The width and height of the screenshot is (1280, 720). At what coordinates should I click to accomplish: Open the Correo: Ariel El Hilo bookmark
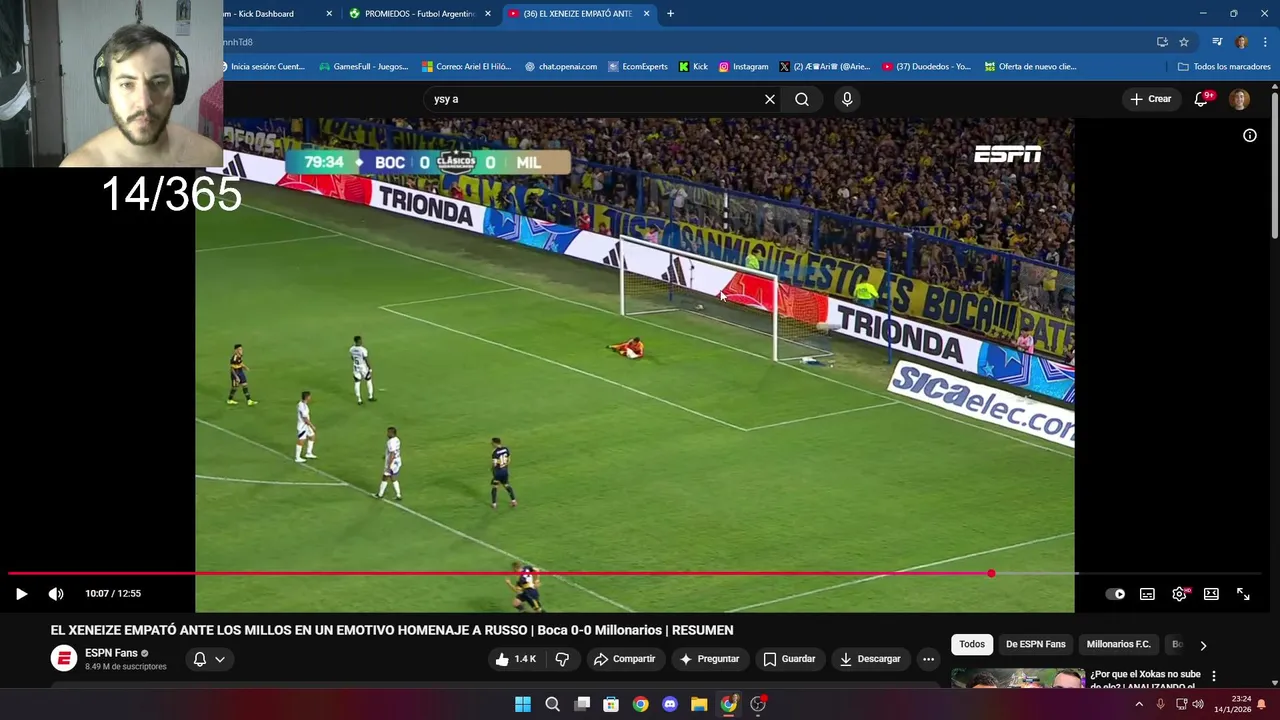tap(466, 67)
